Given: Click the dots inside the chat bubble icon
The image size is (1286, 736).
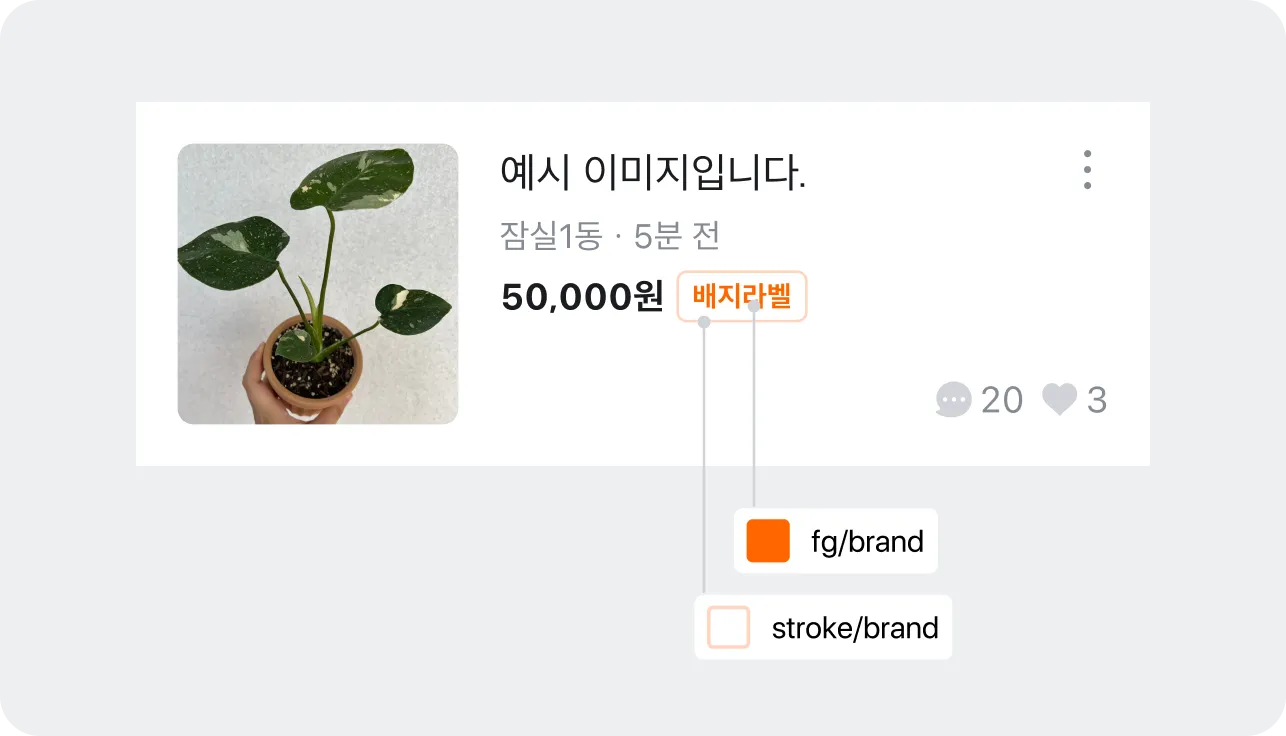Looking at the screenshot, I should pos(954,397).
